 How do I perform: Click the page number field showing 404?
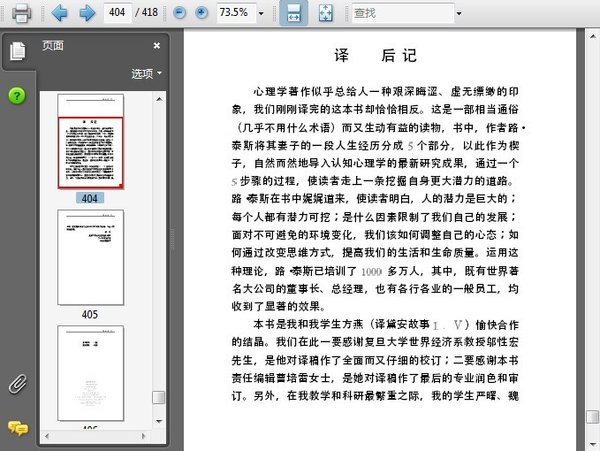pyautogui.click(x=119, y=13)
